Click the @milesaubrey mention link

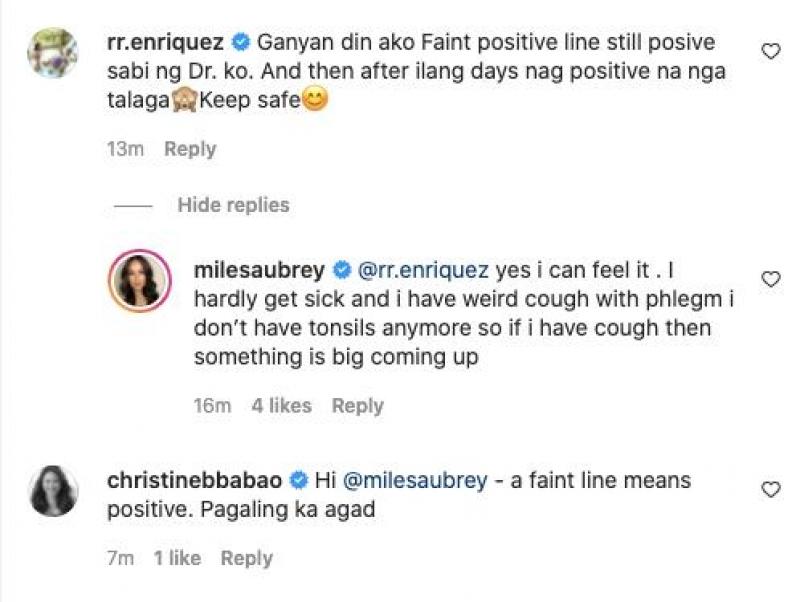pos(415,480)
